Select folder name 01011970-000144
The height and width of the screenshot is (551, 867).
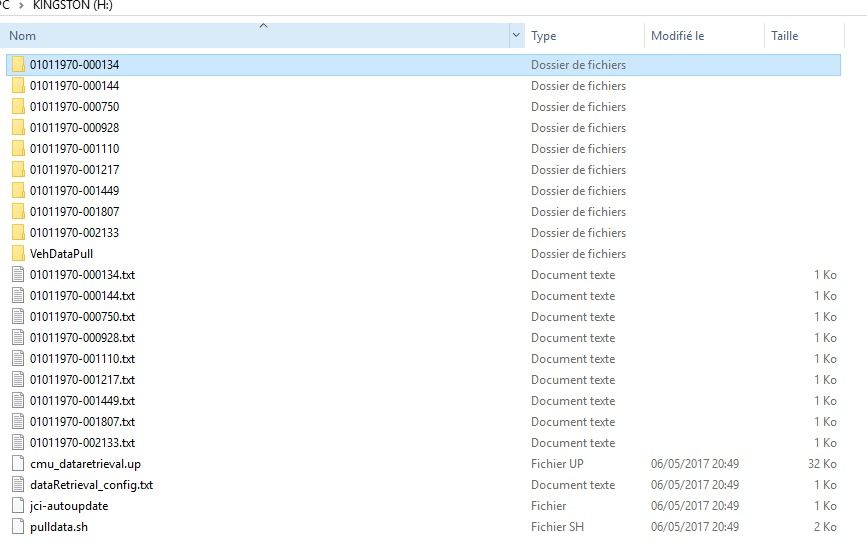coord(75,86)
